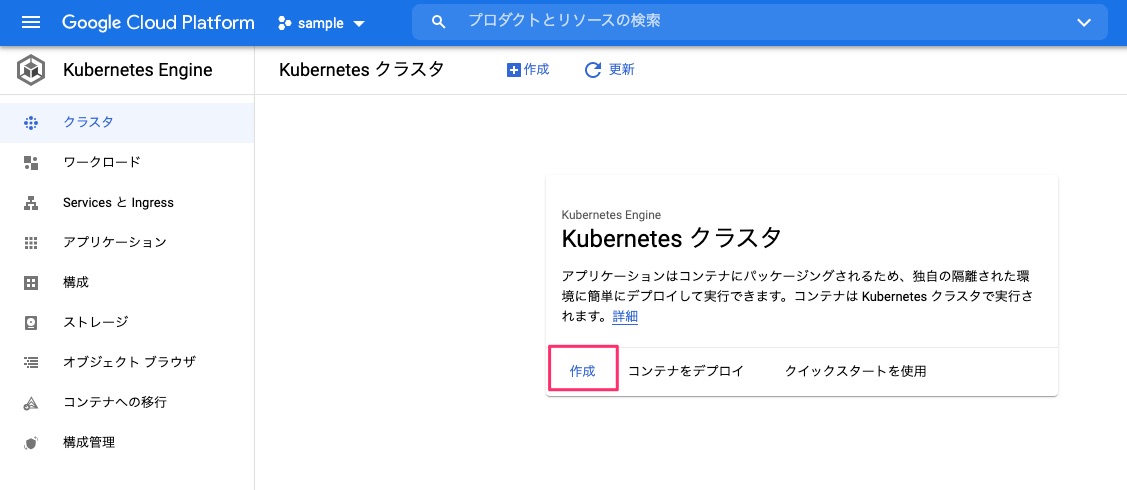Screen dimensions: 1127x490
Task: Expand the search bar down chevron
Action: (x=1084, y=22)
